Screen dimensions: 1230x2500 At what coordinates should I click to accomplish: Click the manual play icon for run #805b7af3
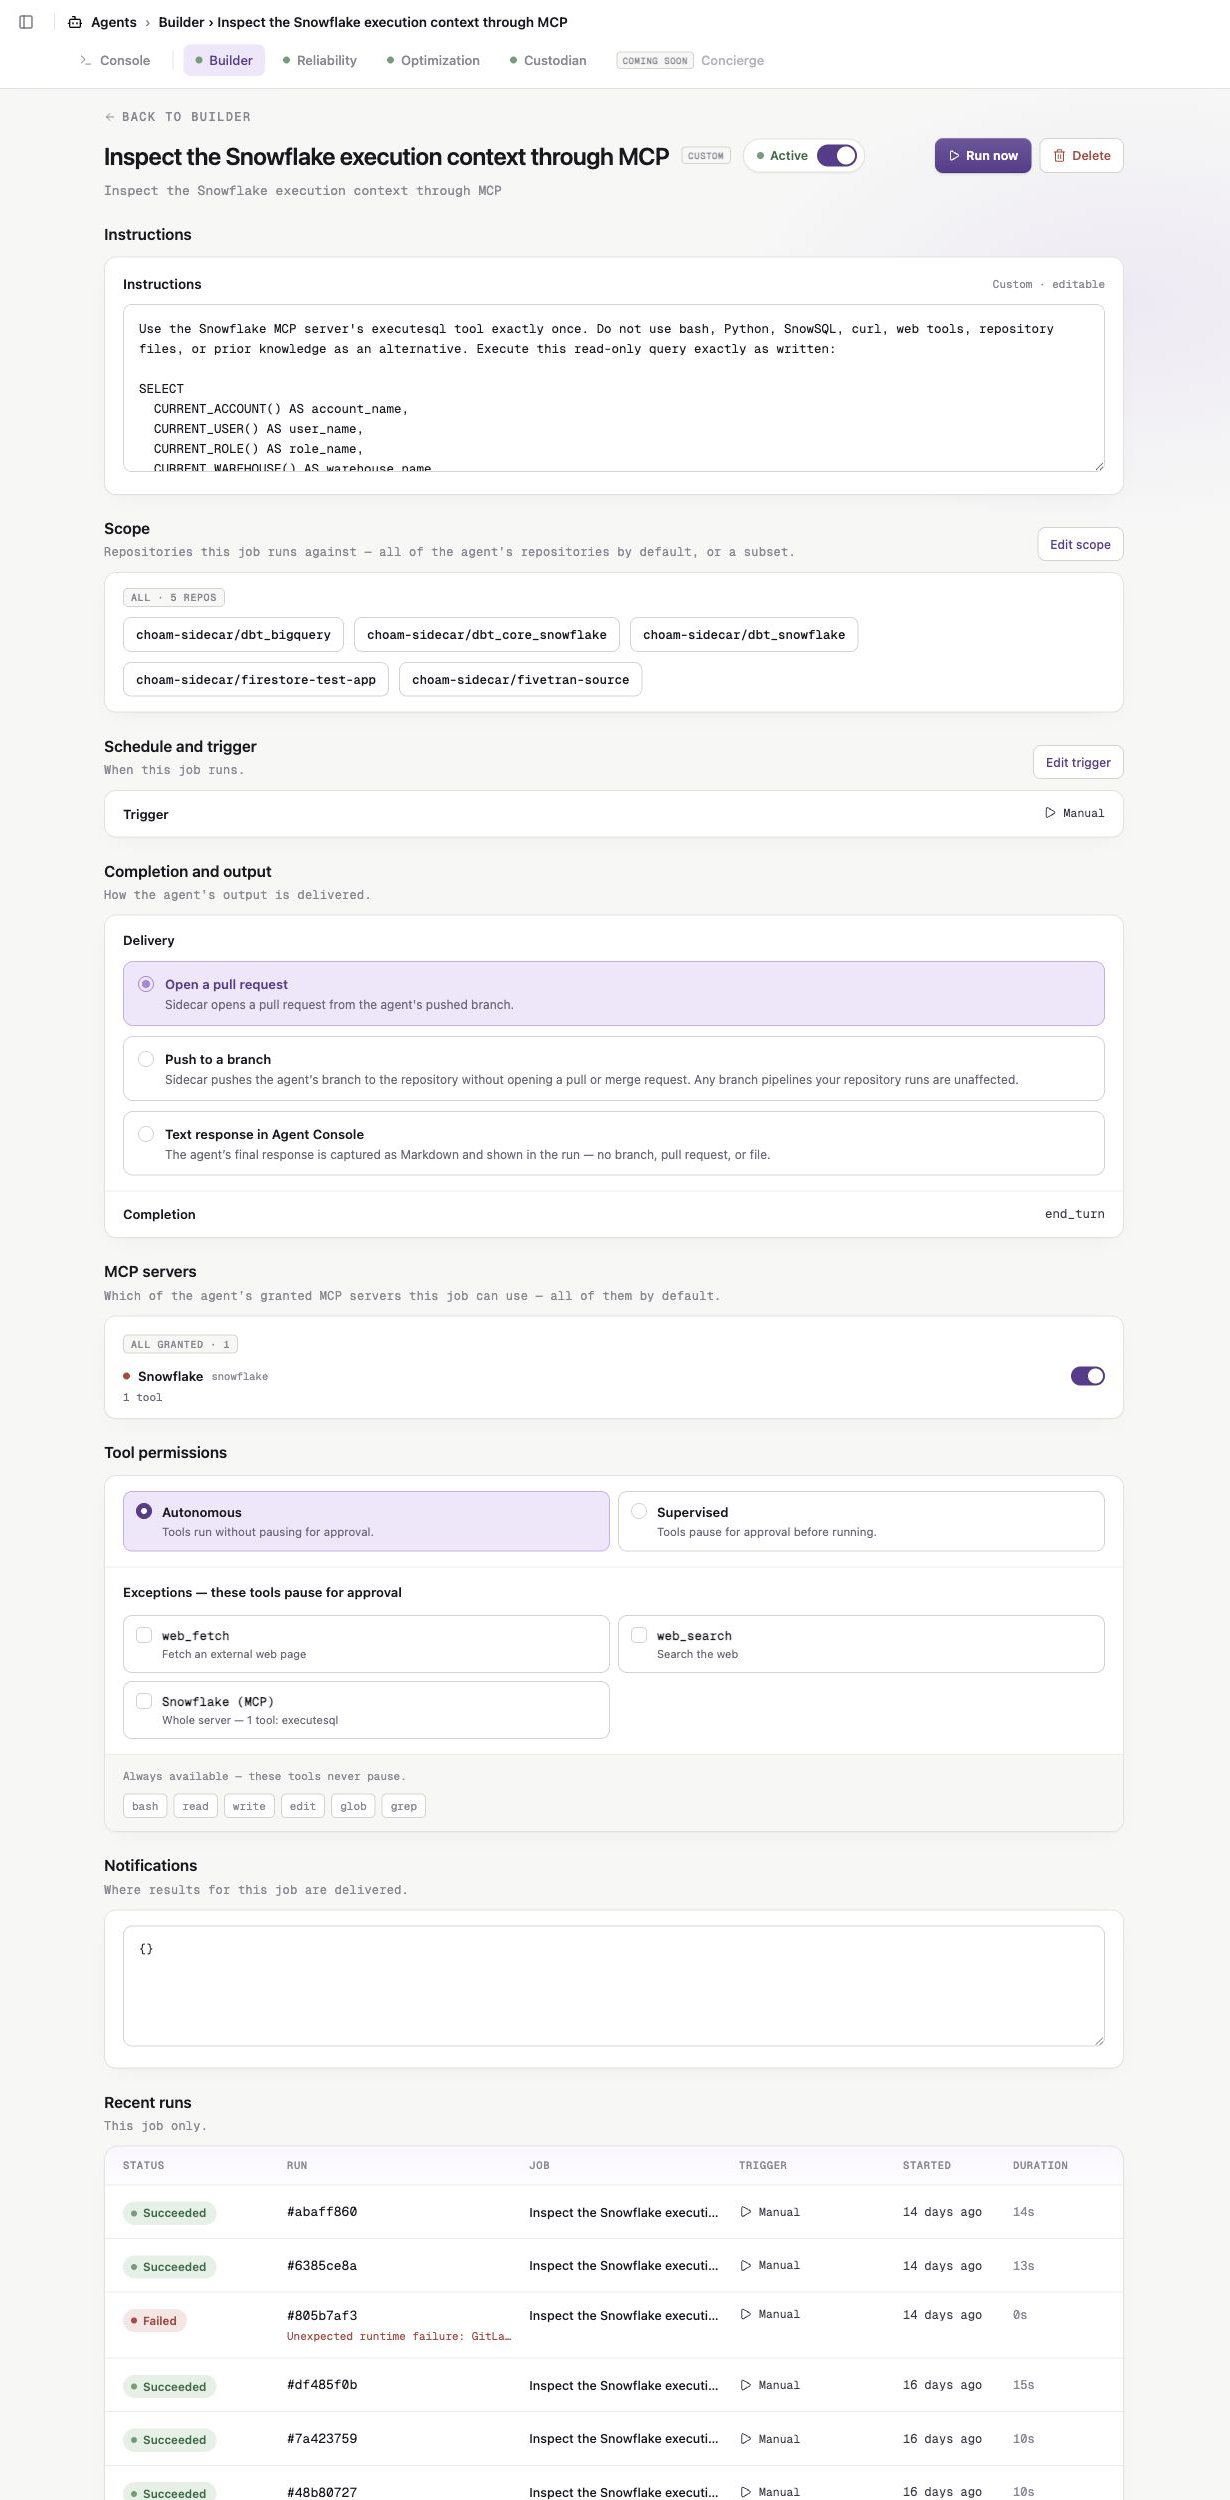pos(746,2314)
